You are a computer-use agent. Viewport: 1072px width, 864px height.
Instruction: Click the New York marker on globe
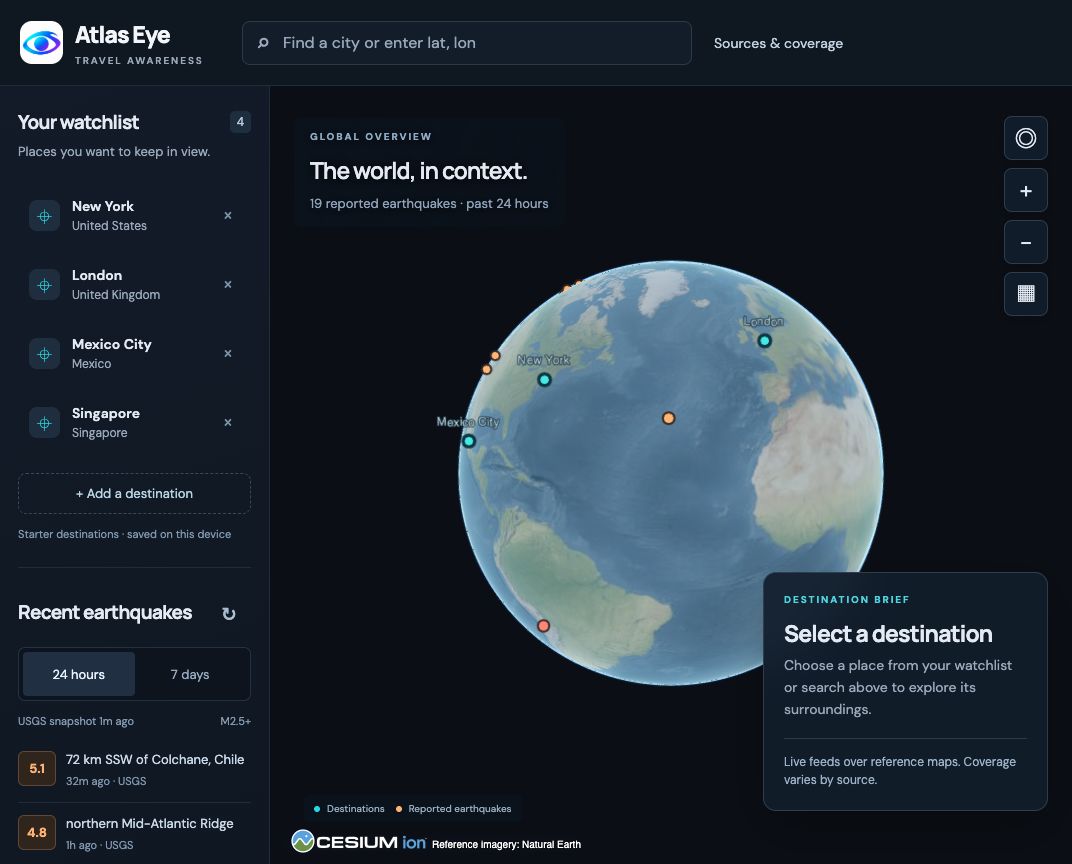tap(544, 379)
